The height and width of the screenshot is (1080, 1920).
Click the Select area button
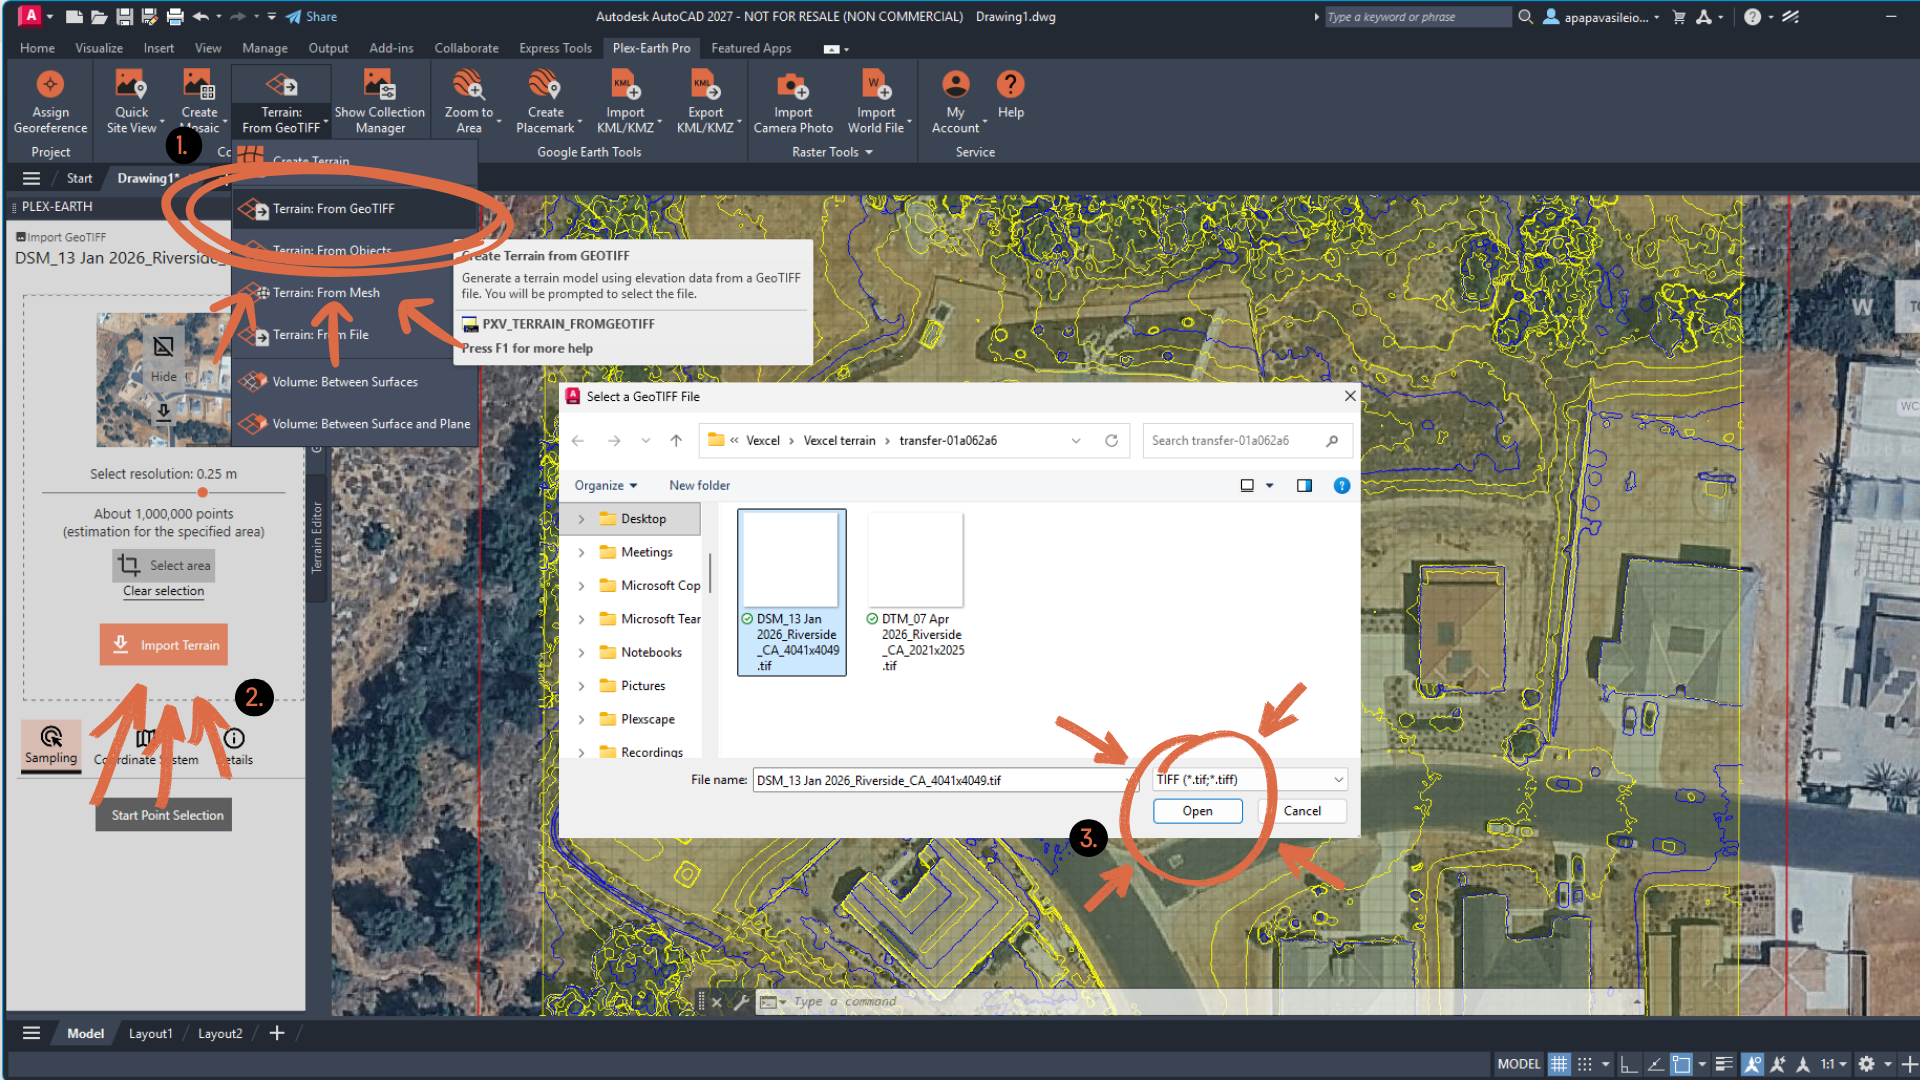click(164, 565)
